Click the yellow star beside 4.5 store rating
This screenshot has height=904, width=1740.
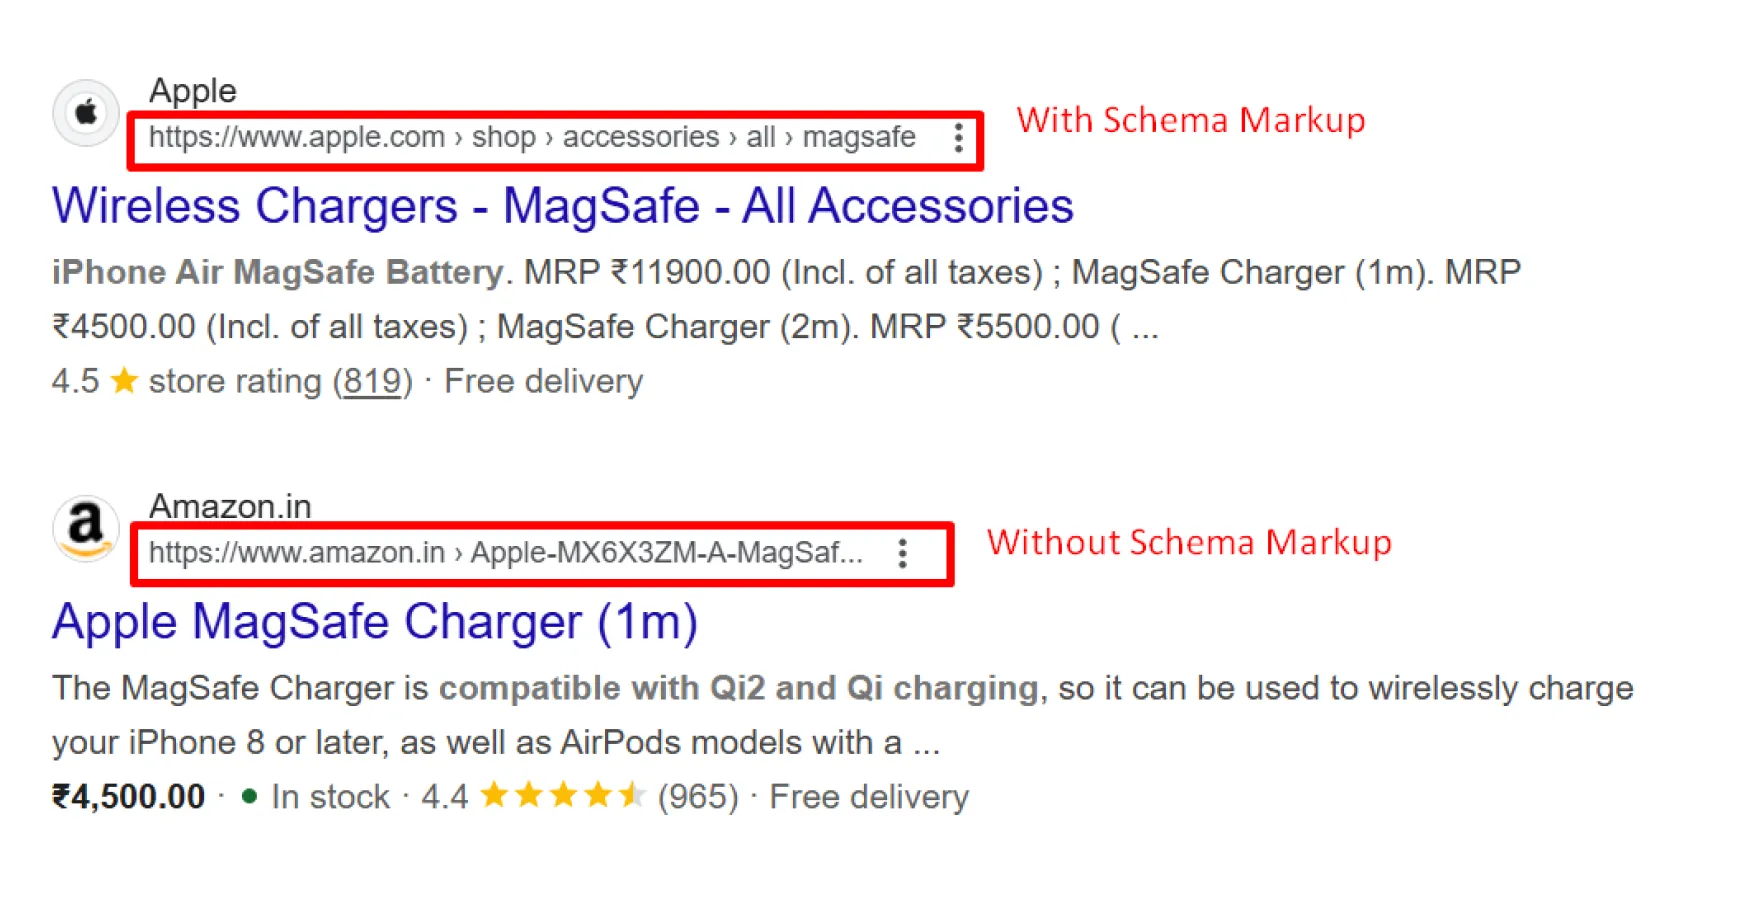pyautogui.click(x=124, y=381)
